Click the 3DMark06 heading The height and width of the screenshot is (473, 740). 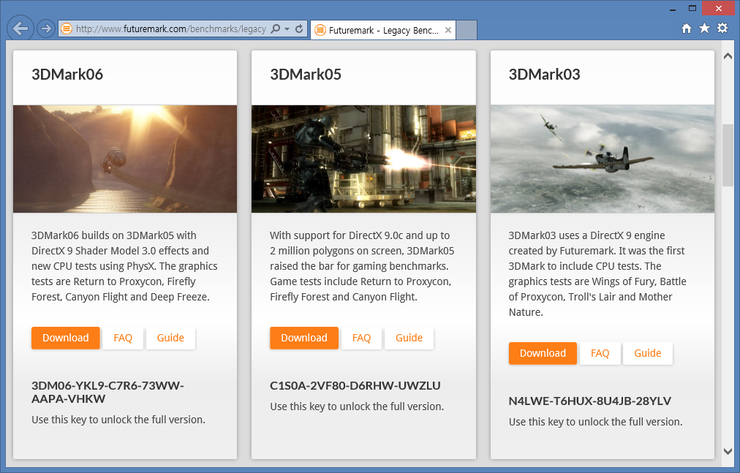[x=67, y=74]
